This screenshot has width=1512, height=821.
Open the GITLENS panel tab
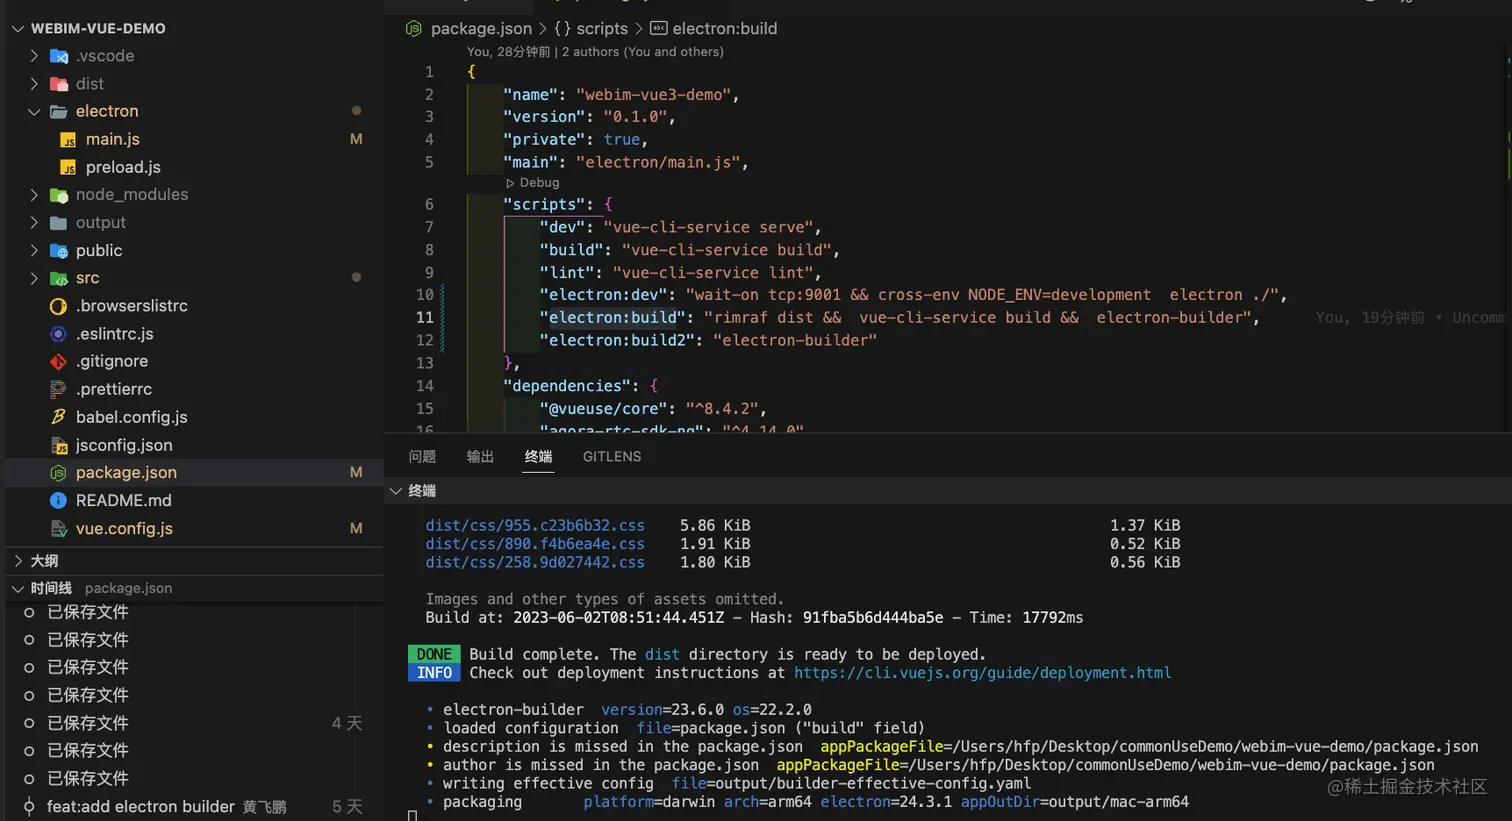tap(612, 457)
